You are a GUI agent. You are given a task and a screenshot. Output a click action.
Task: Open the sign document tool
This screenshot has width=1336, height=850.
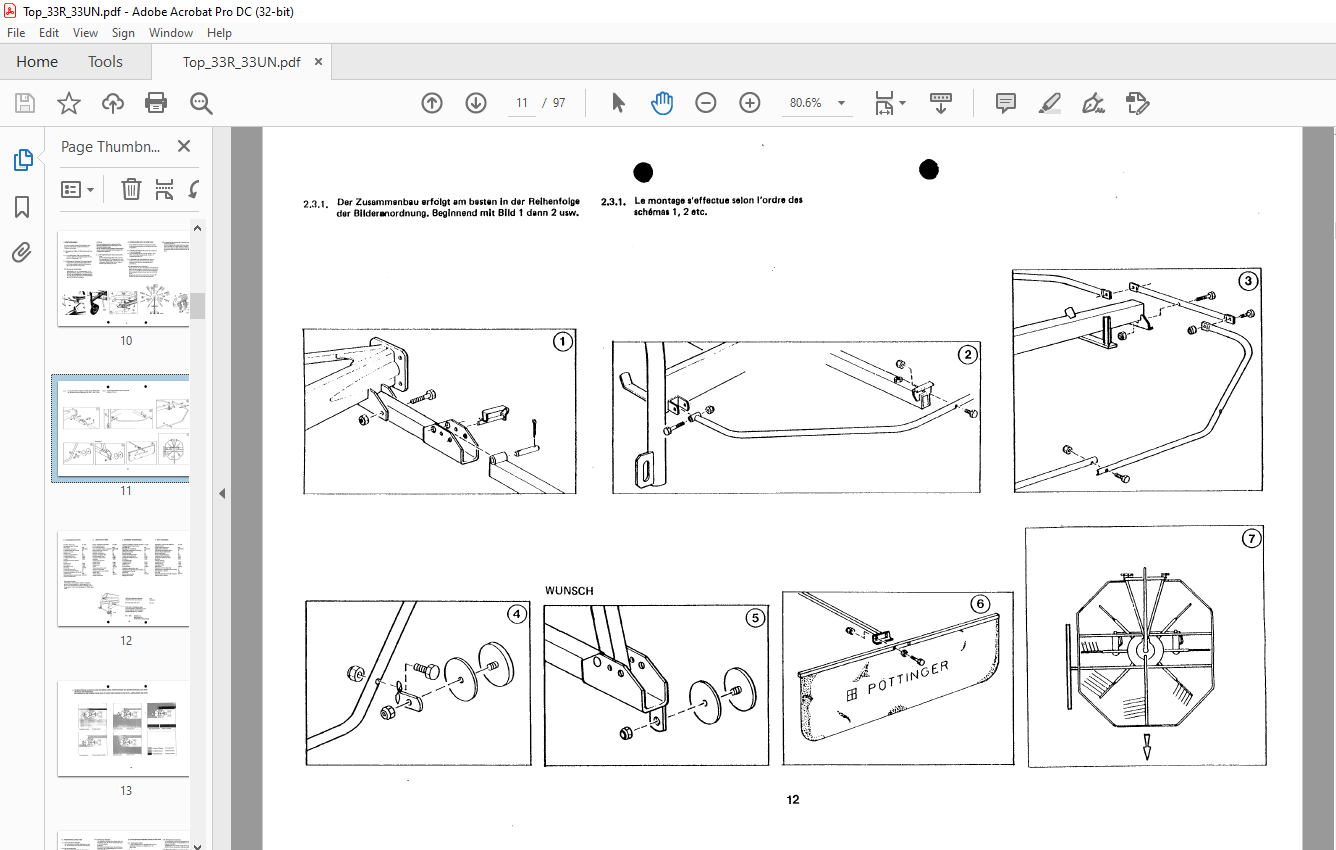pyautogui.click(x=1094, y=103)
